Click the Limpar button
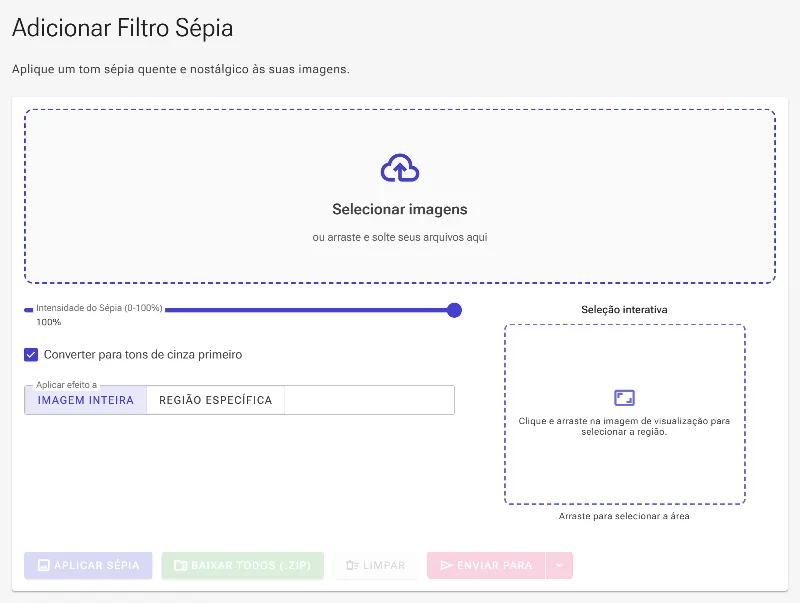The image size is (800, 603). (376, 565)
